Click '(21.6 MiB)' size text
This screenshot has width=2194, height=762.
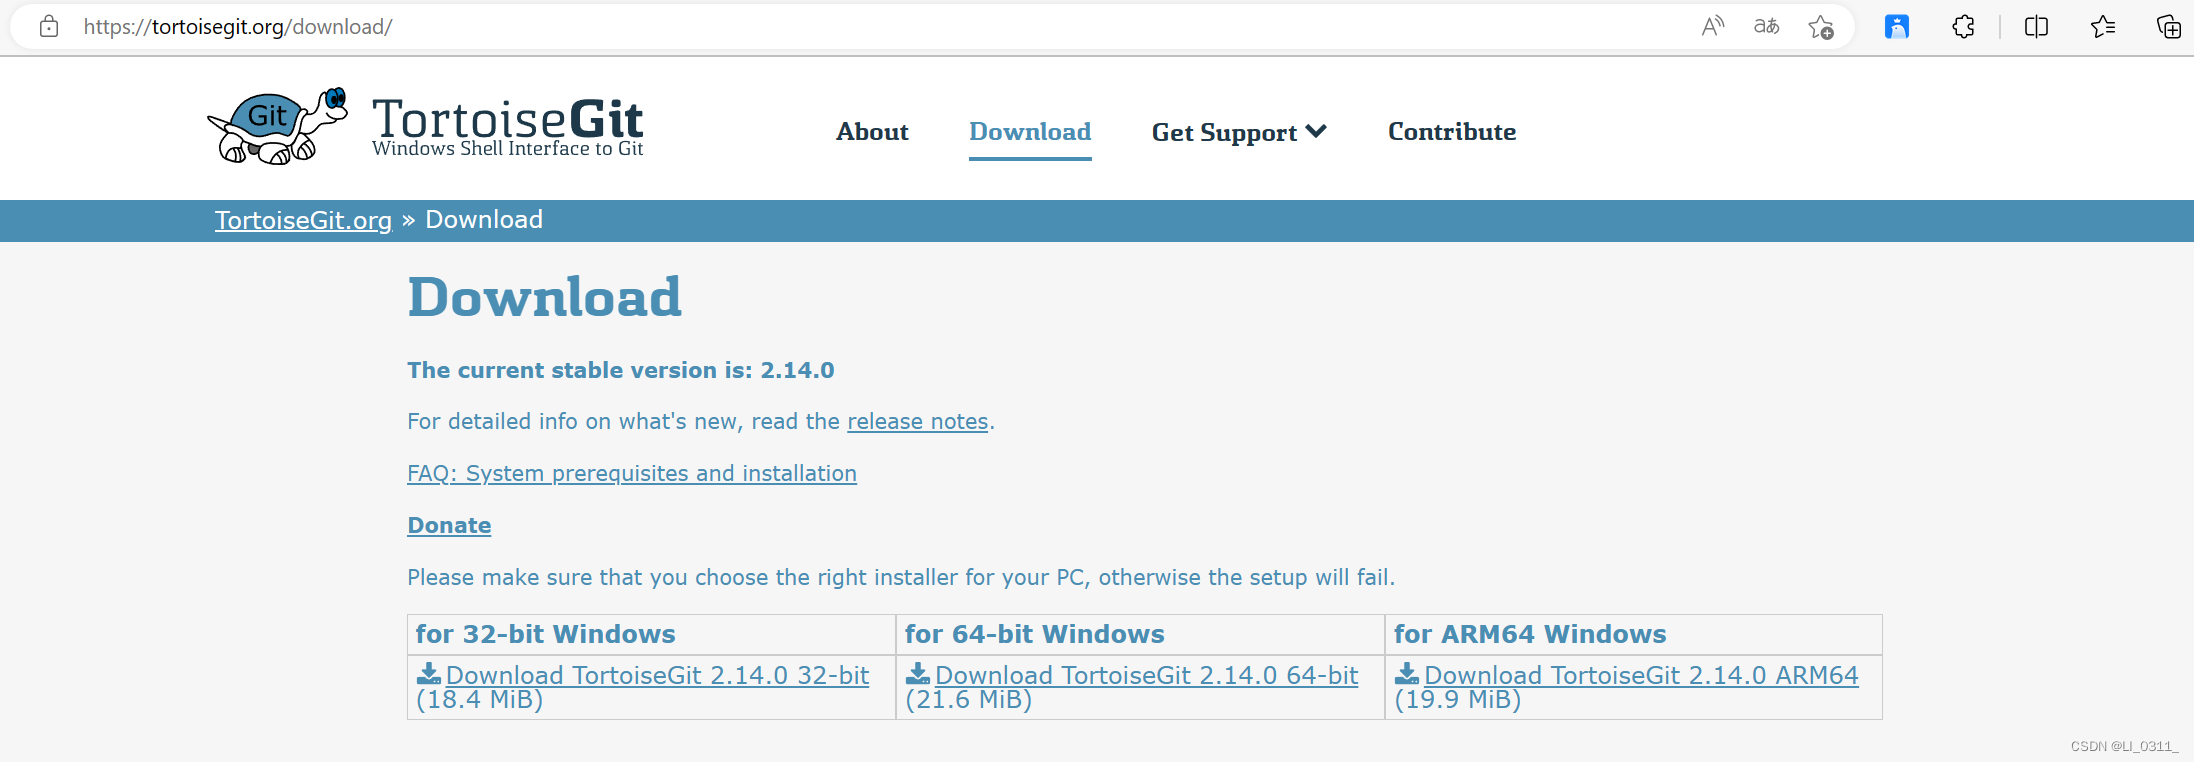[x=968, y=700]
